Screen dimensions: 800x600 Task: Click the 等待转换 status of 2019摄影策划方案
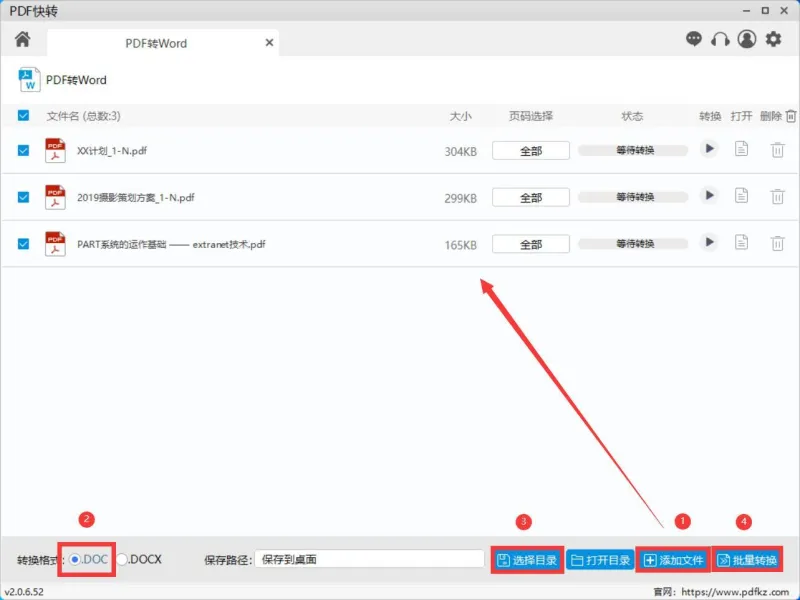633,197
